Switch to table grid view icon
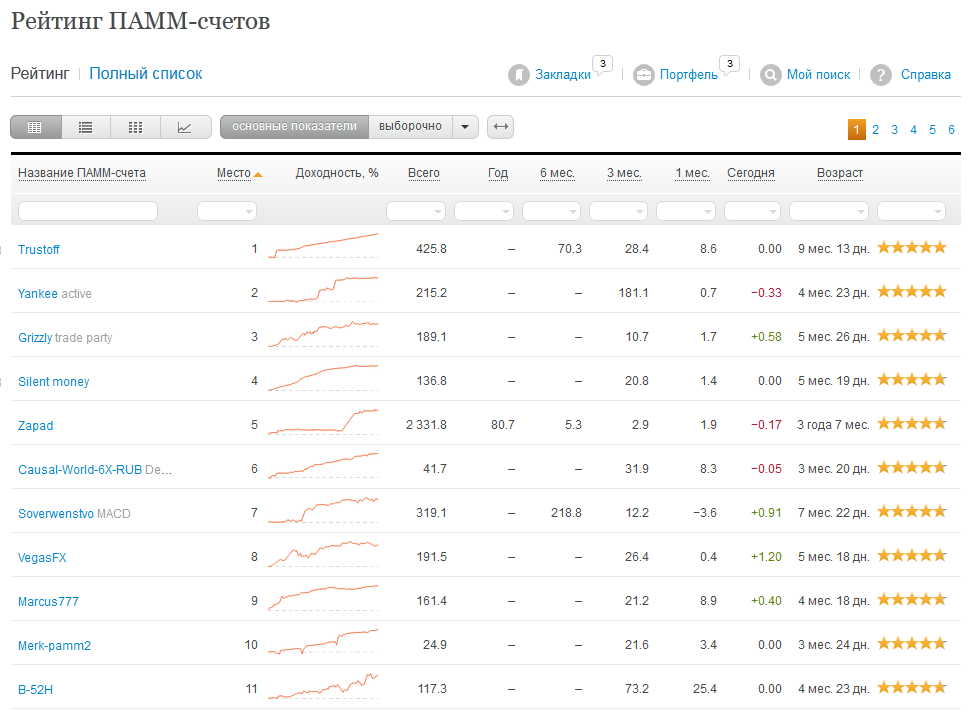The image size is (967, 711). pyautogui.click(x=35, y=127)
